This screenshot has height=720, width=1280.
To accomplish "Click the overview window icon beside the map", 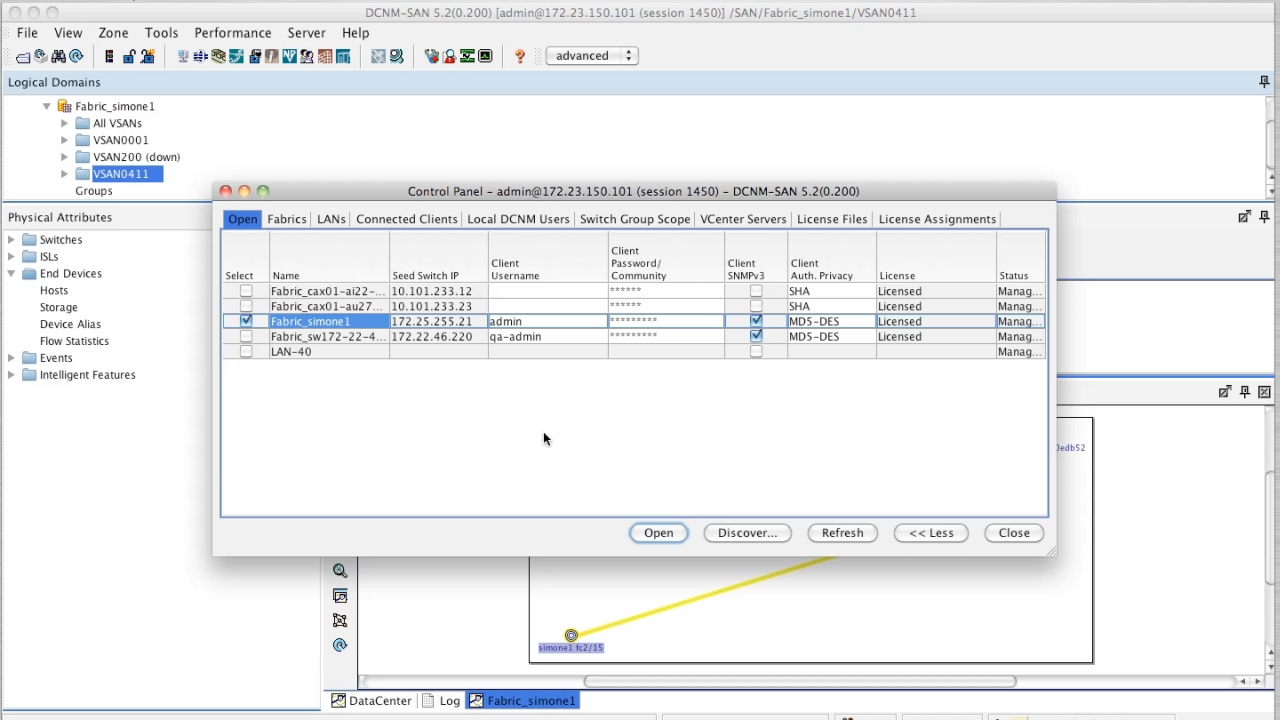I will (x=340, y=596).
